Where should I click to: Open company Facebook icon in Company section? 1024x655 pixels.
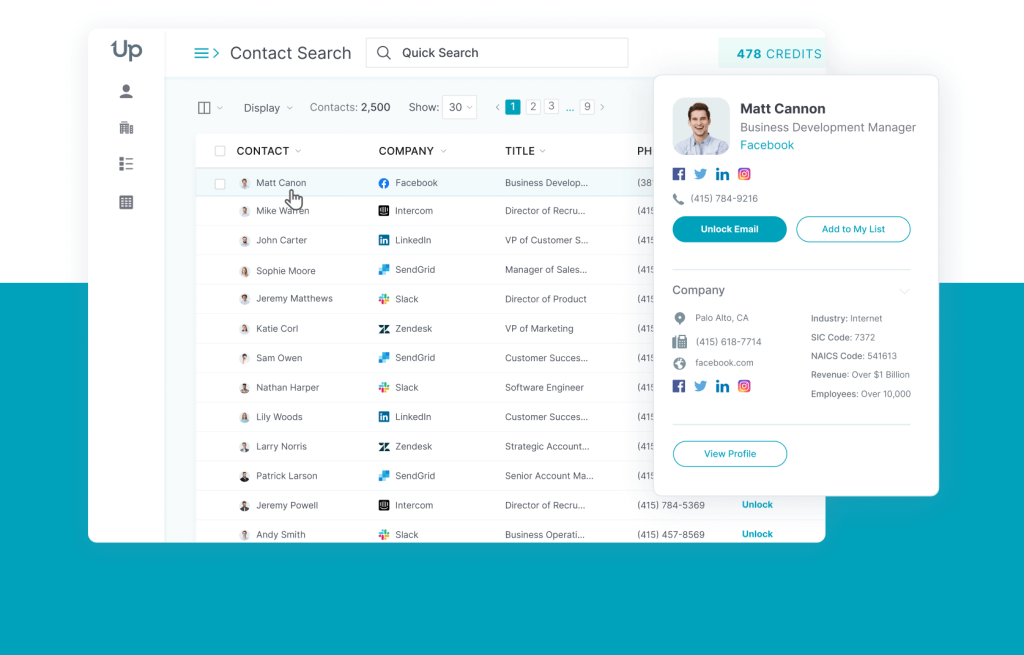click(x=679, y=386)
